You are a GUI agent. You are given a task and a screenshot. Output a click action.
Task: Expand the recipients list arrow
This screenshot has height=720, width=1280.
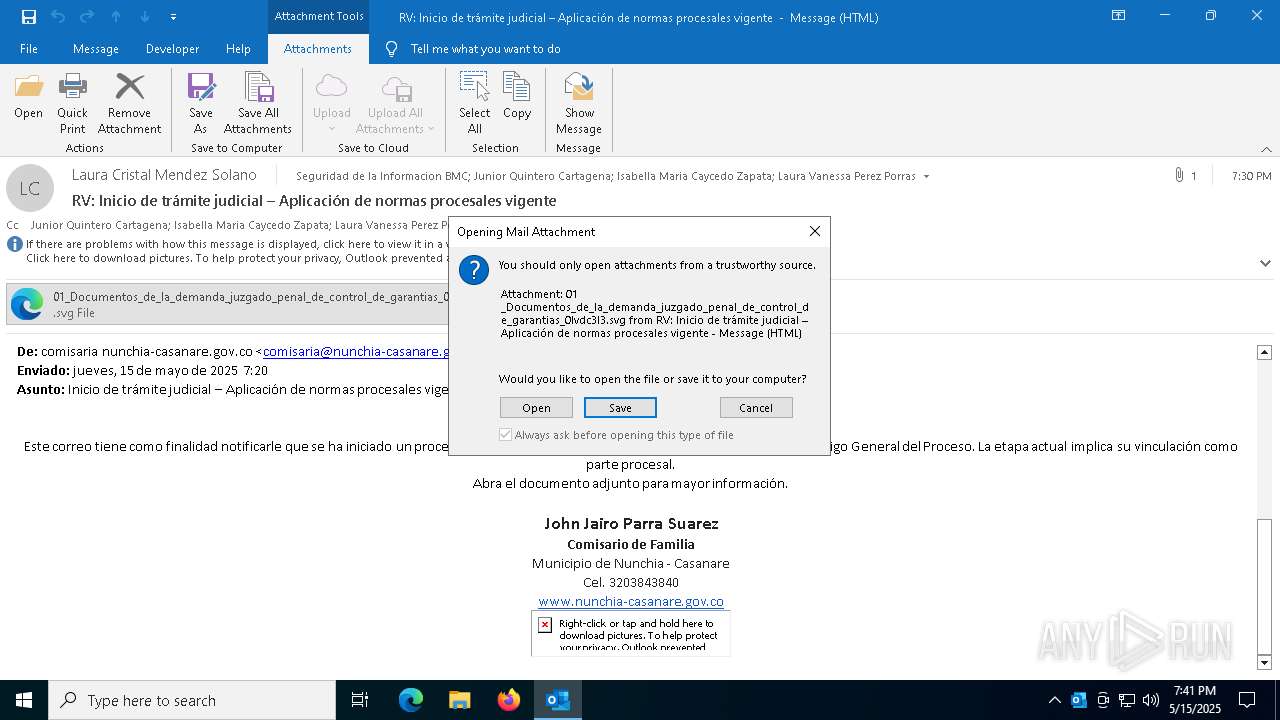[926, 177]
